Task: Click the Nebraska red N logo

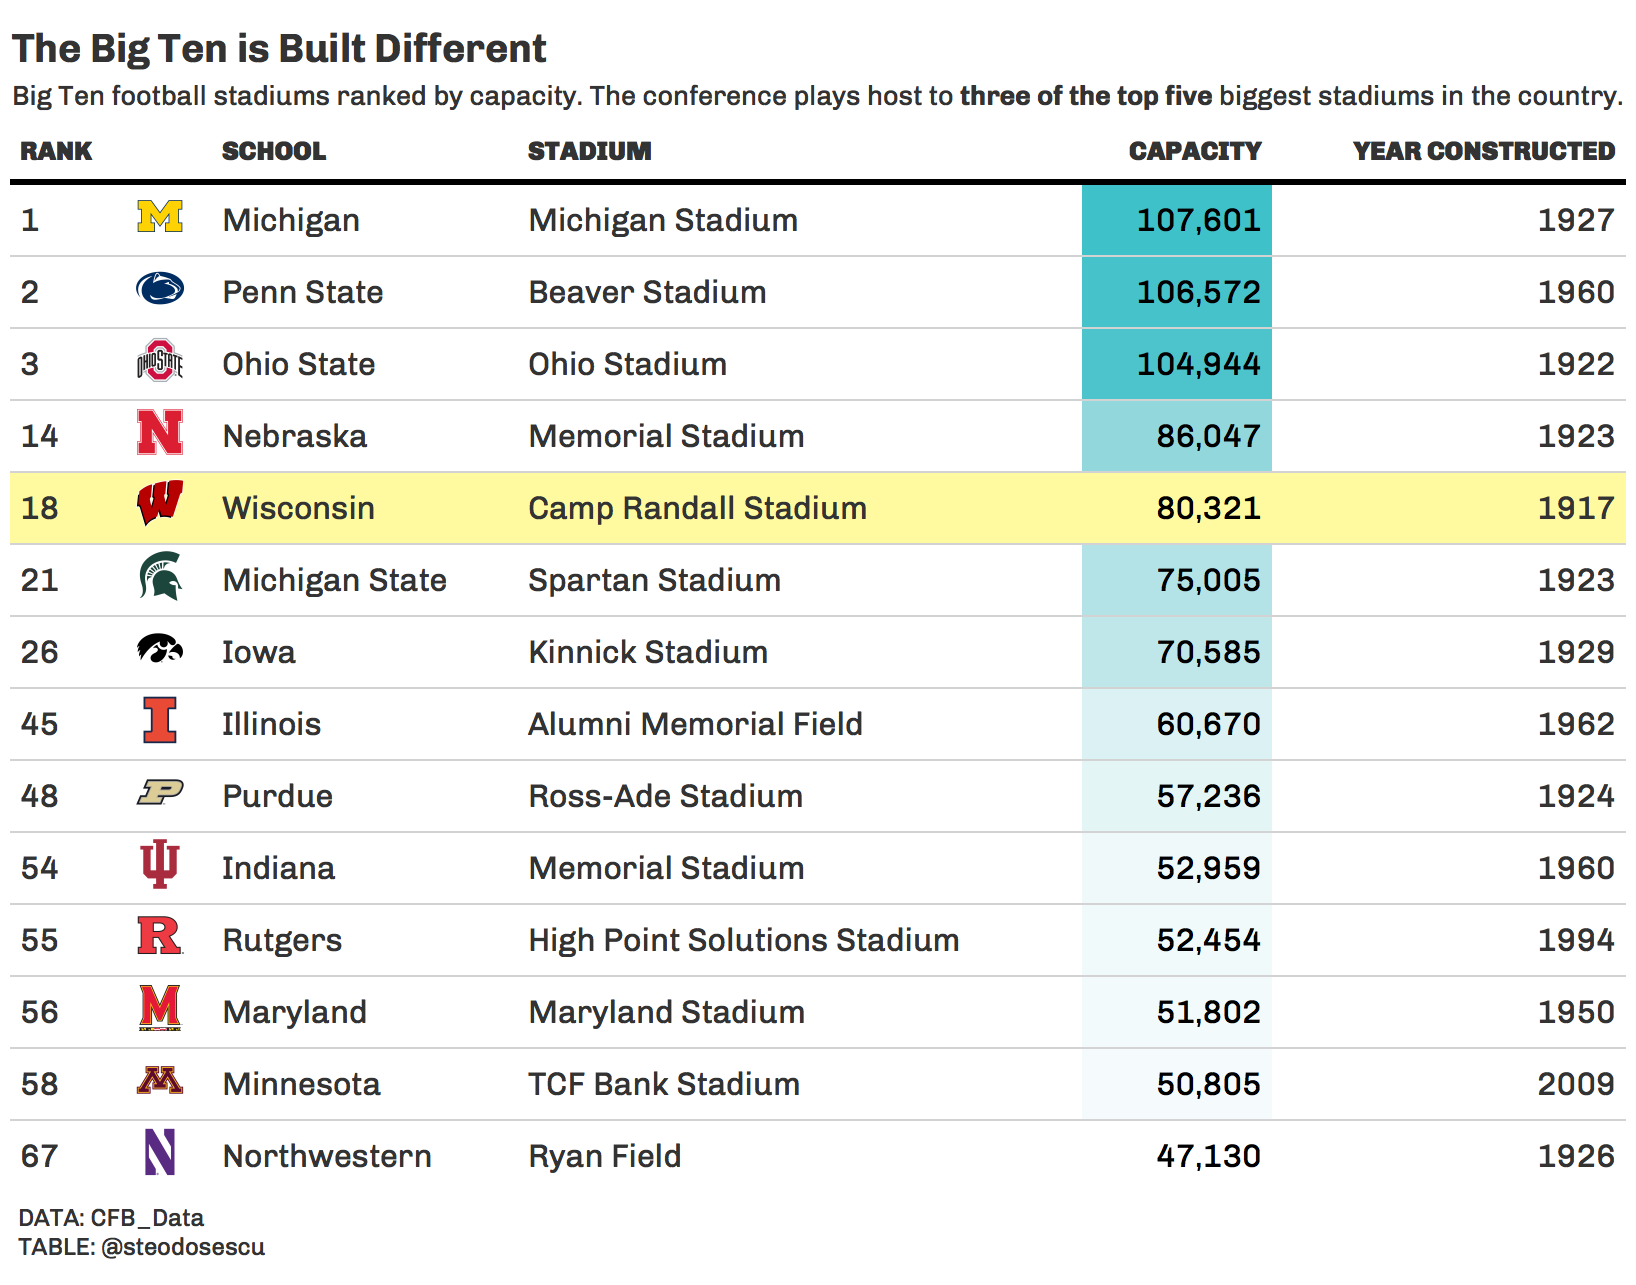Action: [160, 433]
